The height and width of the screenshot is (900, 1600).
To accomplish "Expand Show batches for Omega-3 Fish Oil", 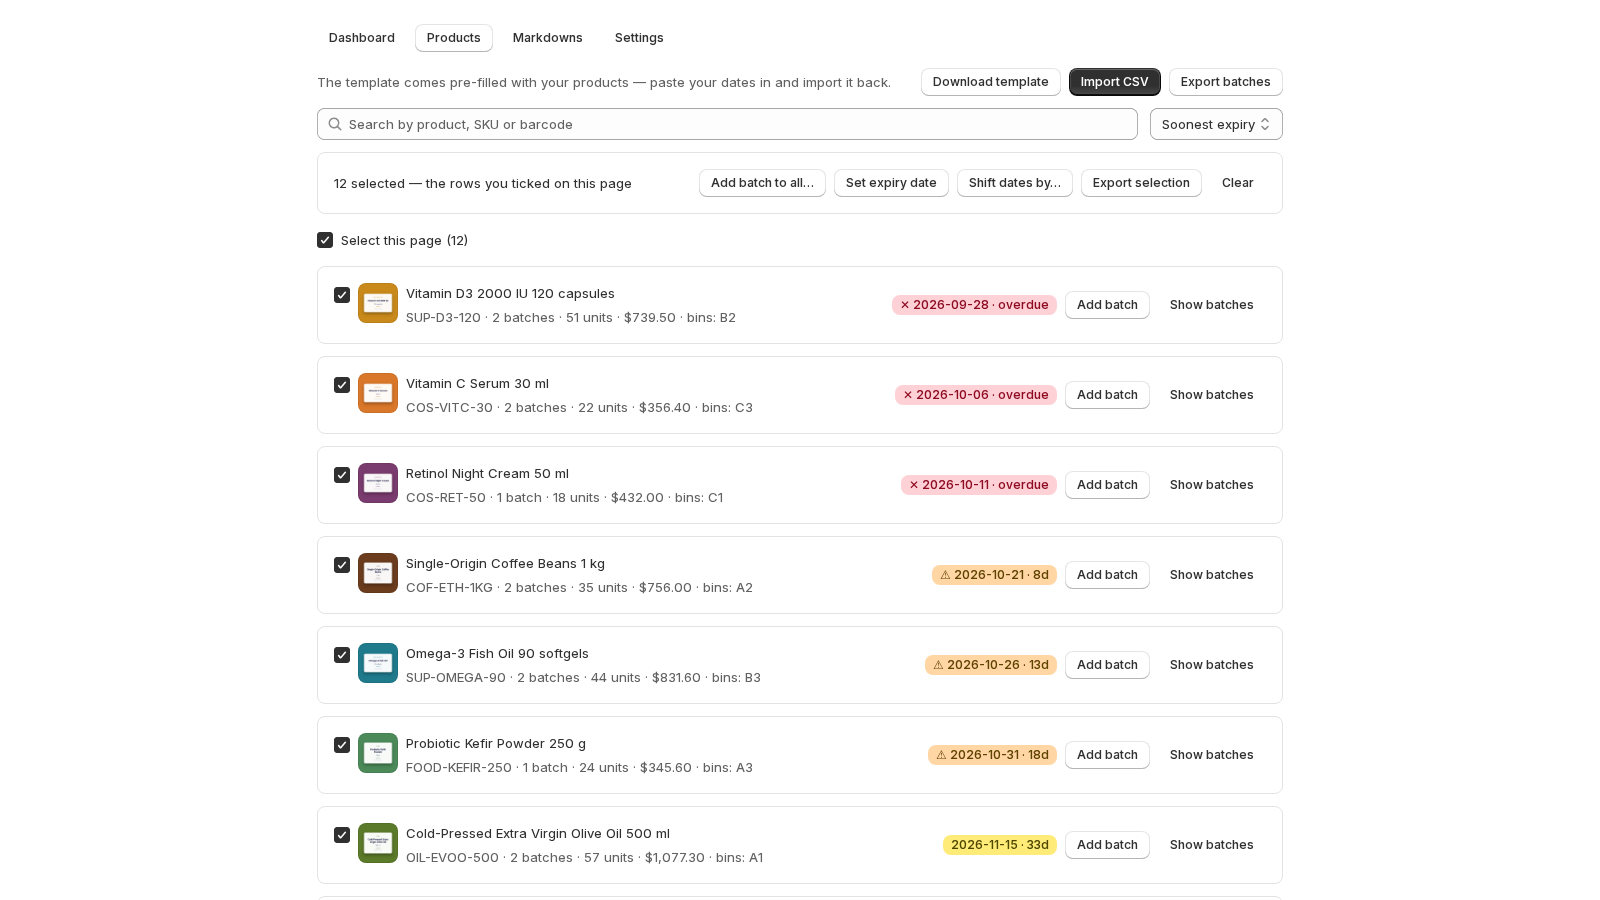I will click(x=1212, y=665).
